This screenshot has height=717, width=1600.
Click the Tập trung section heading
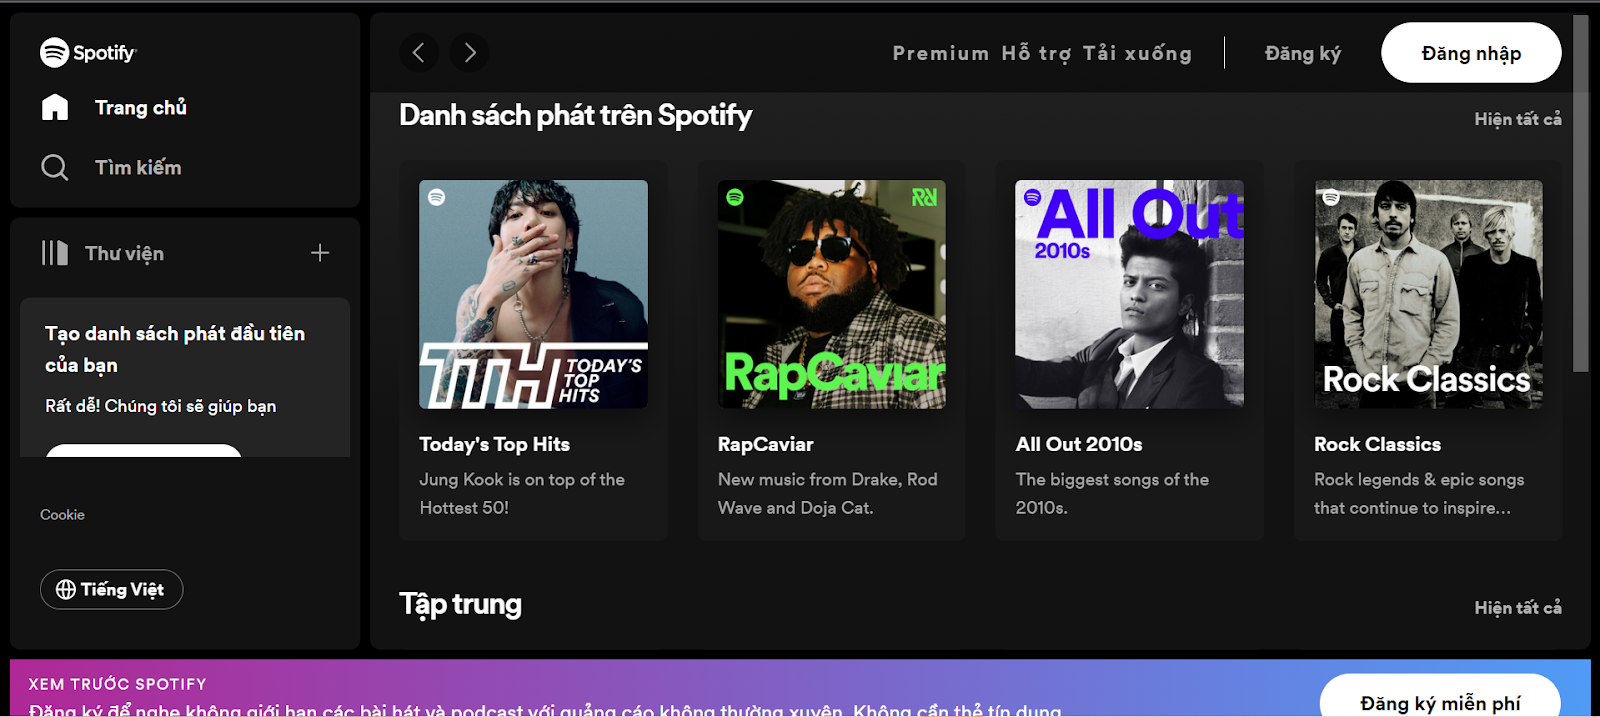[x=460, y=604]
